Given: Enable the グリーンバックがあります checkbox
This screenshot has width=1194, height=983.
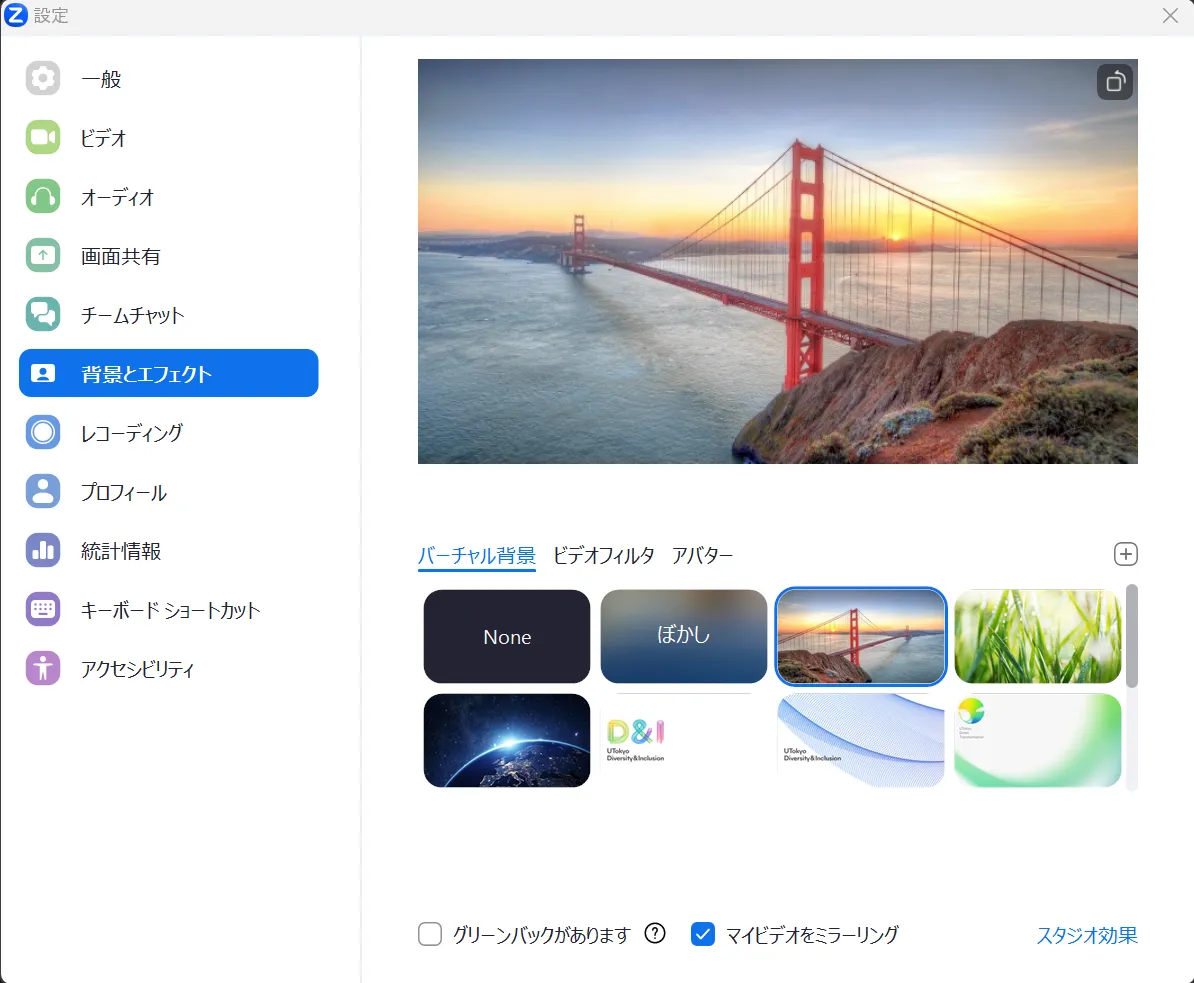Looking at the screenshot, I should click(x=430, y=935).
